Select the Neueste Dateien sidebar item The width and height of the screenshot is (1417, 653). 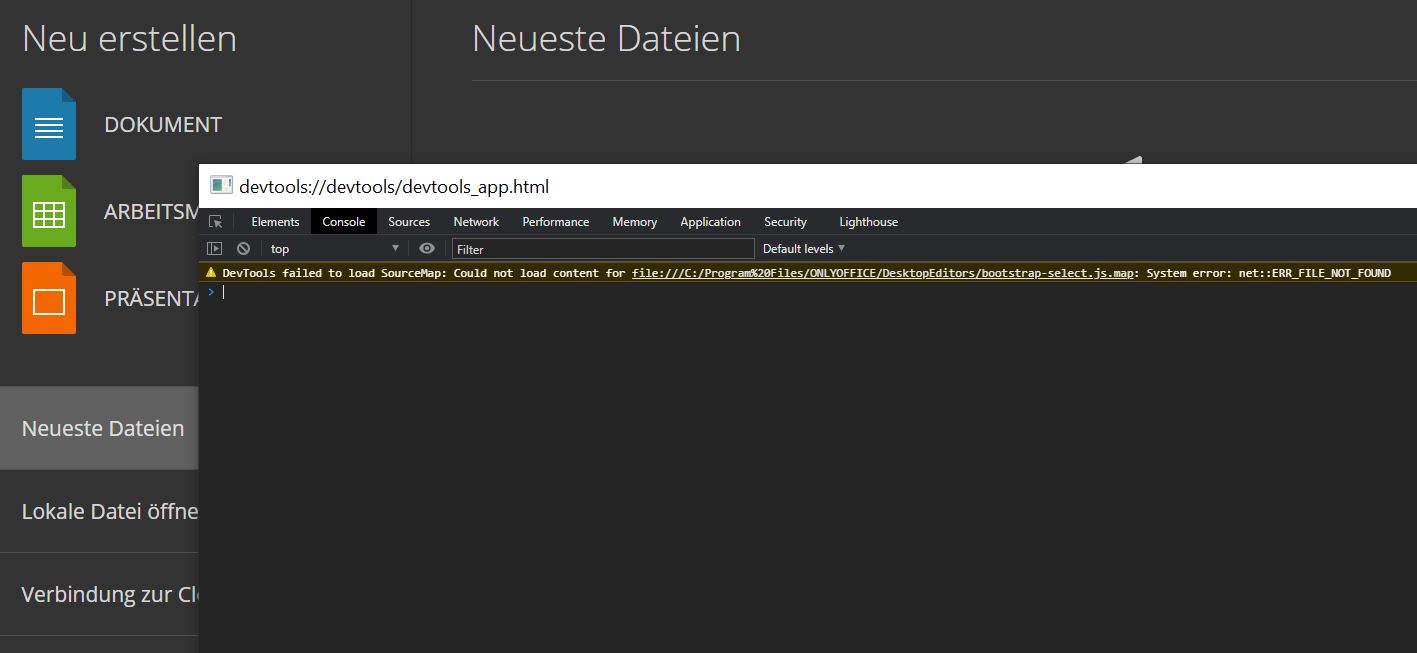(100, 428)
